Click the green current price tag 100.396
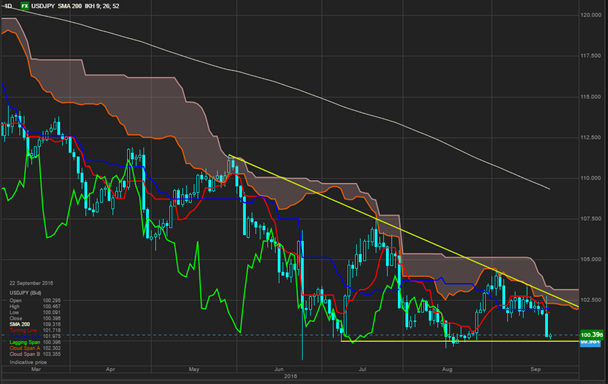The height and width of the screenshot is (384, 608). tap(592, 334)
